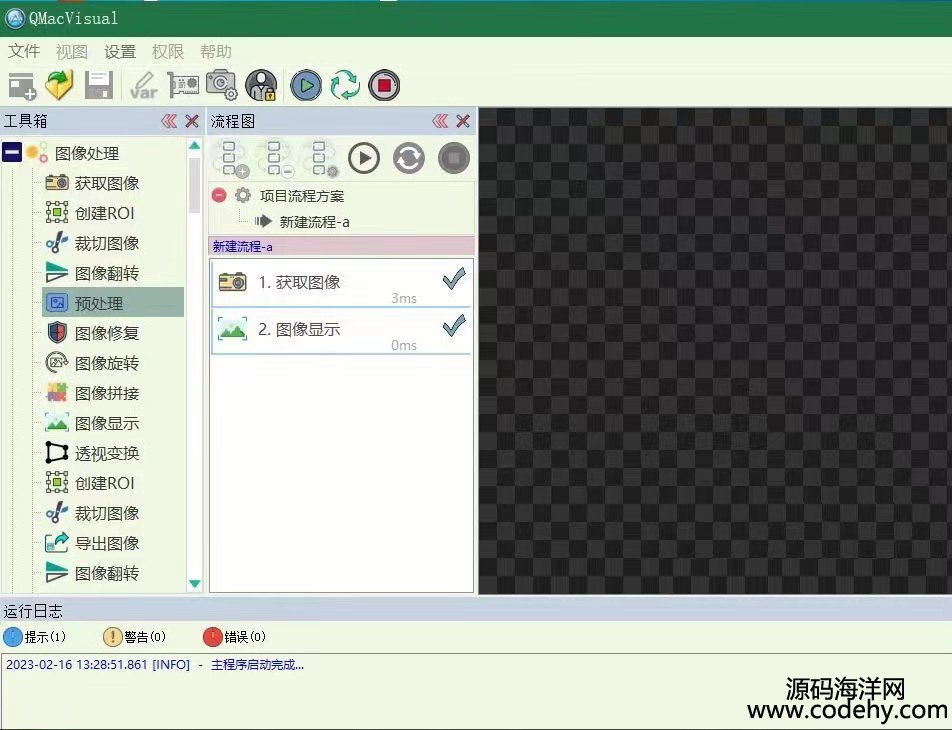Image resolution: width=952 pixels, height=730 pixels.
Task: Collapse the 图像处理 toolbox category
Action: click(x=12, y=152)
